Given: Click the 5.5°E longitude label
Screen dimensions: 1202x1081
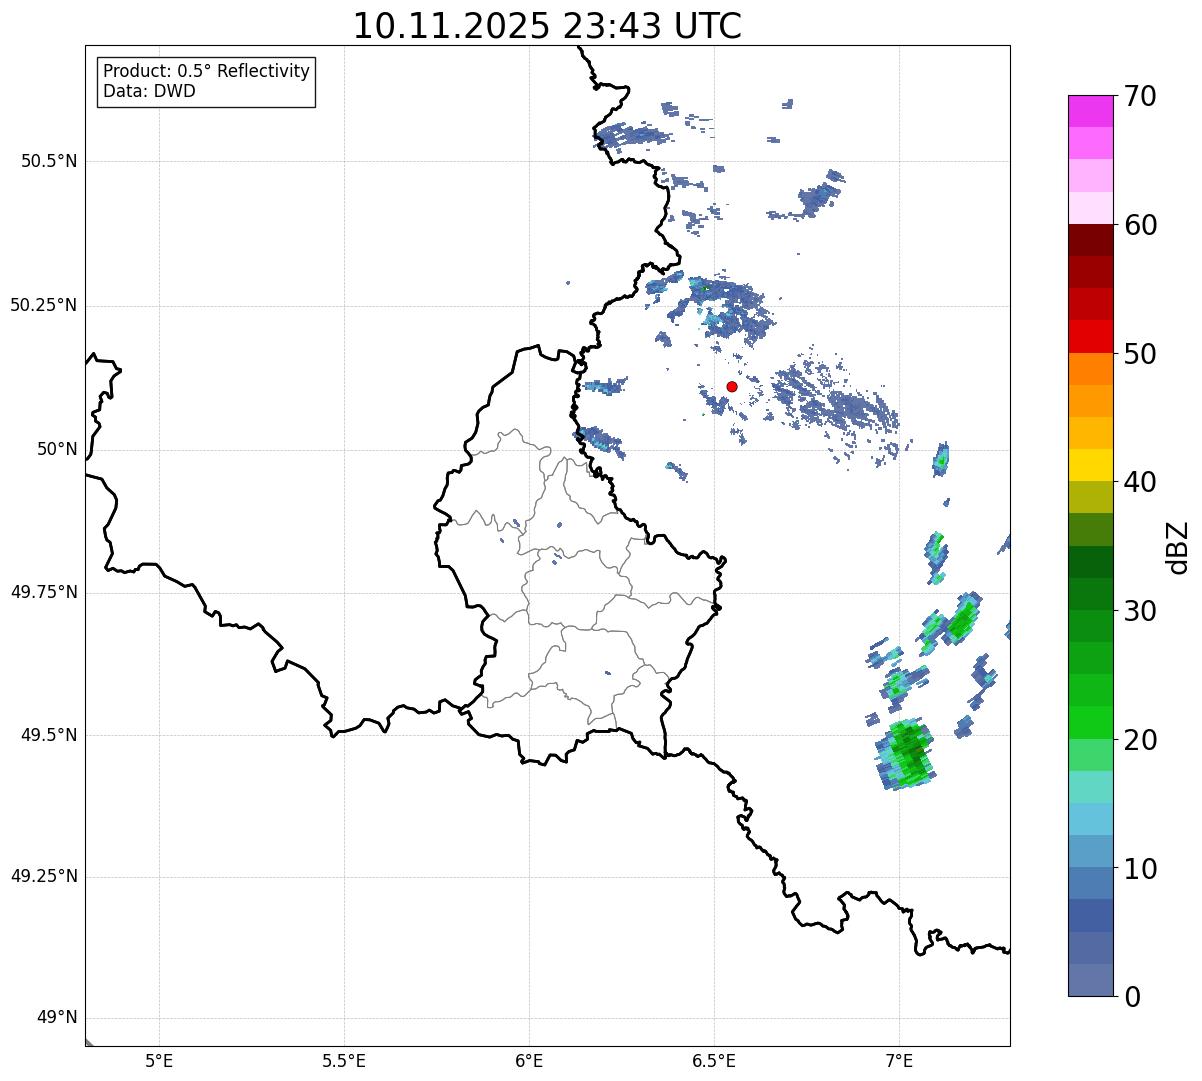Looking at the screenshot, I should click(344, 1060).
